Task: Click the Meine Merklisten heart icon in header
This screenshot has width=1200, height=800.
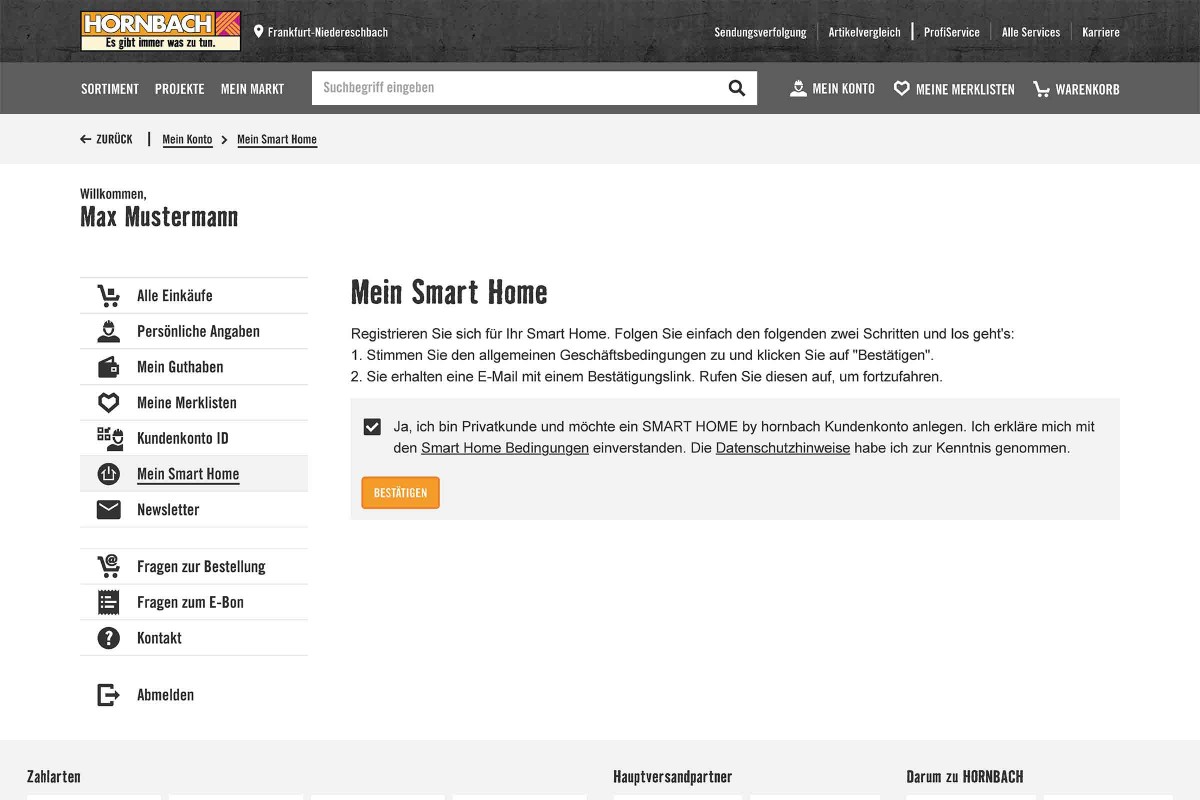Action: pos(902,88)
